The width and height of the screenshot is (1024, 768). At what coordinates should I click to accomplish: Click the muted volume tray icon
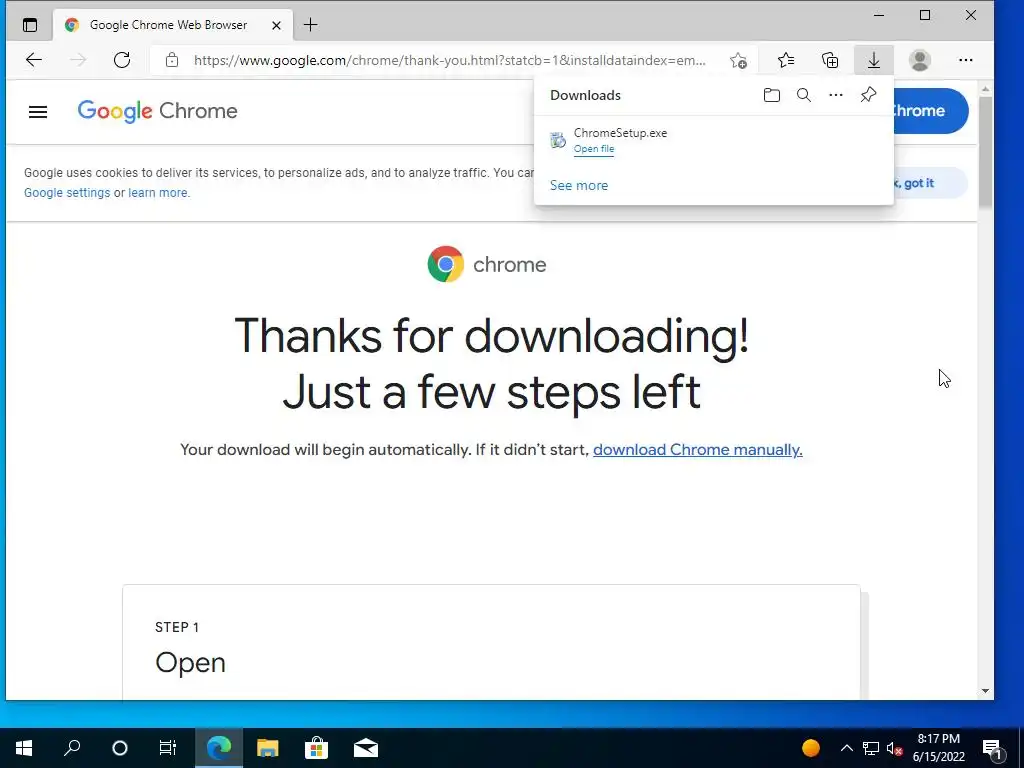pyautogui.click(x=895, y=748)
